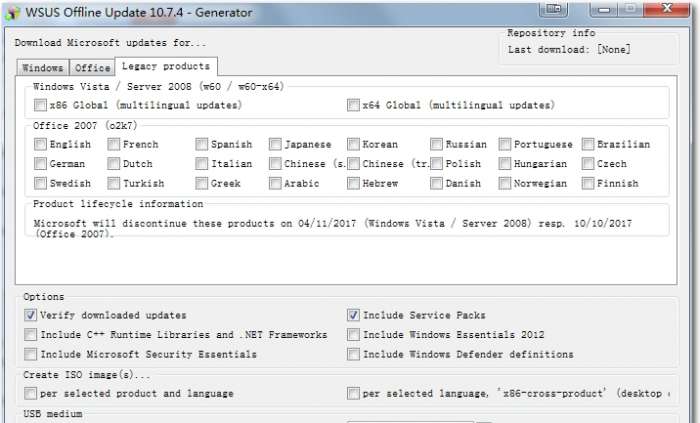Screen dimensions: 700x423
Task: Check the Arabic language checkbox
Action: [275, 183]
